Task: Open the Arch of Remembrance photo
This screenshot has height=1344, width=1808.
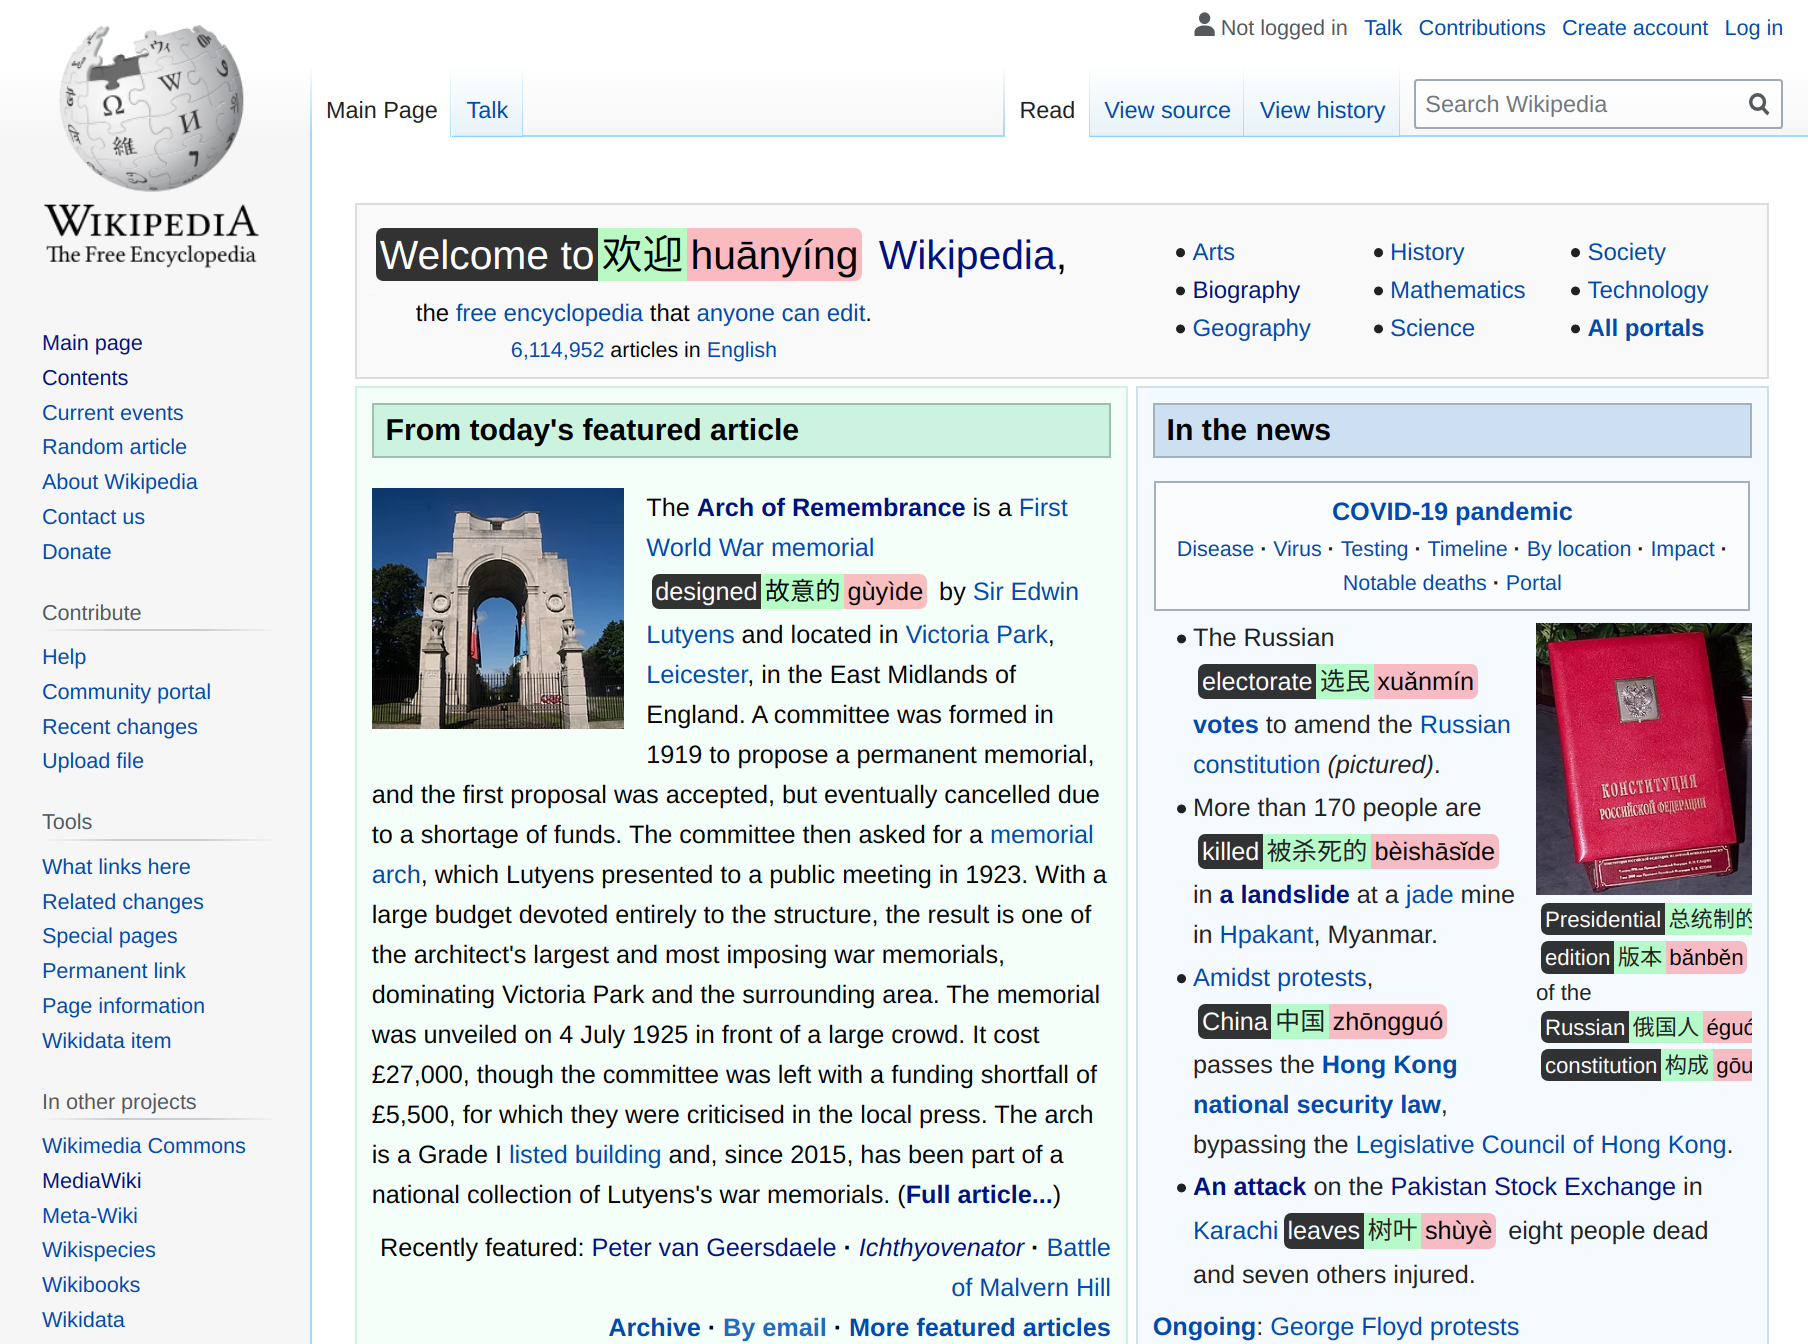Action: [x=498, y=608]
